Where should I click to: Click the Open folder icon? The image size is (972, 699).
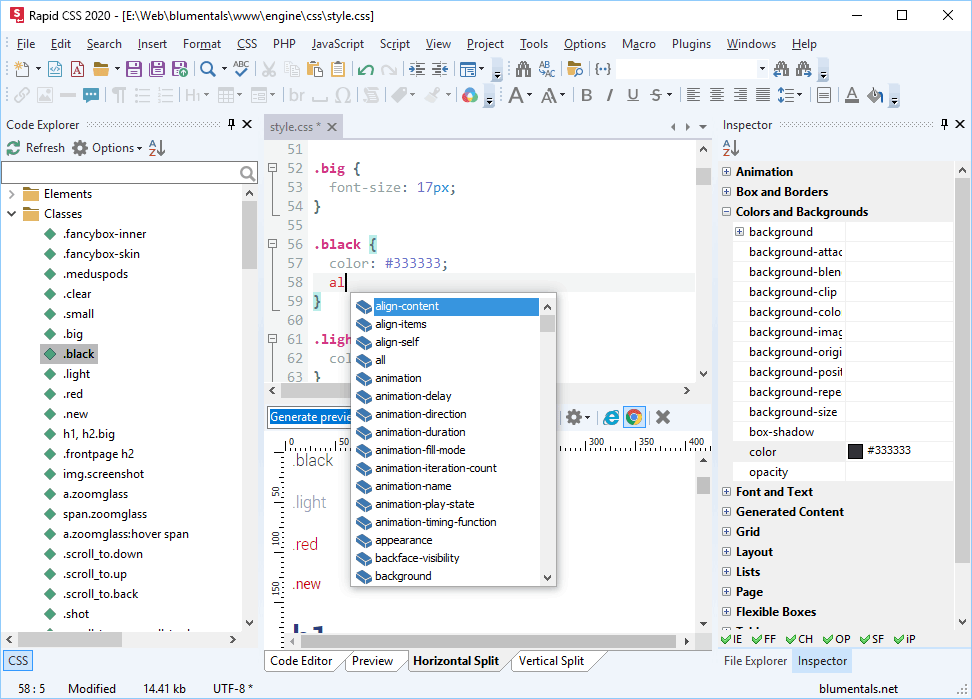pos(100,69)
